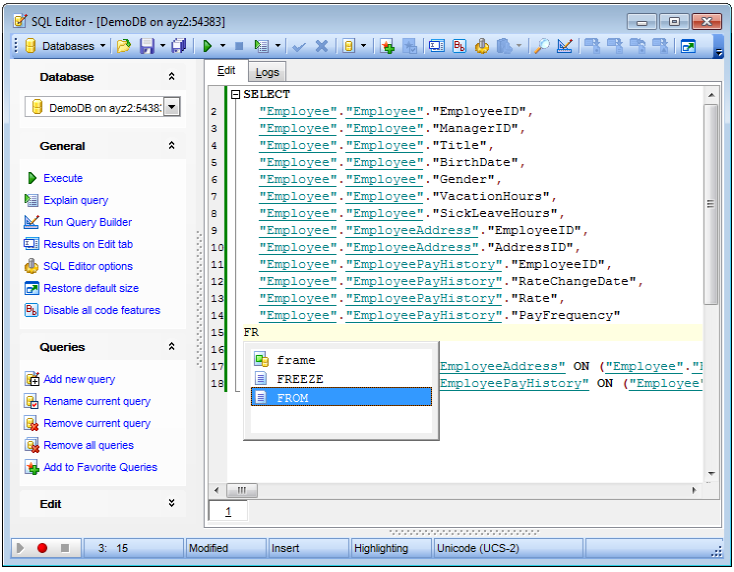Image resolution: width=734 pixels, height=572 pixels.
Task: Switch to the Logs tab
Action: (x=267, y=72)
